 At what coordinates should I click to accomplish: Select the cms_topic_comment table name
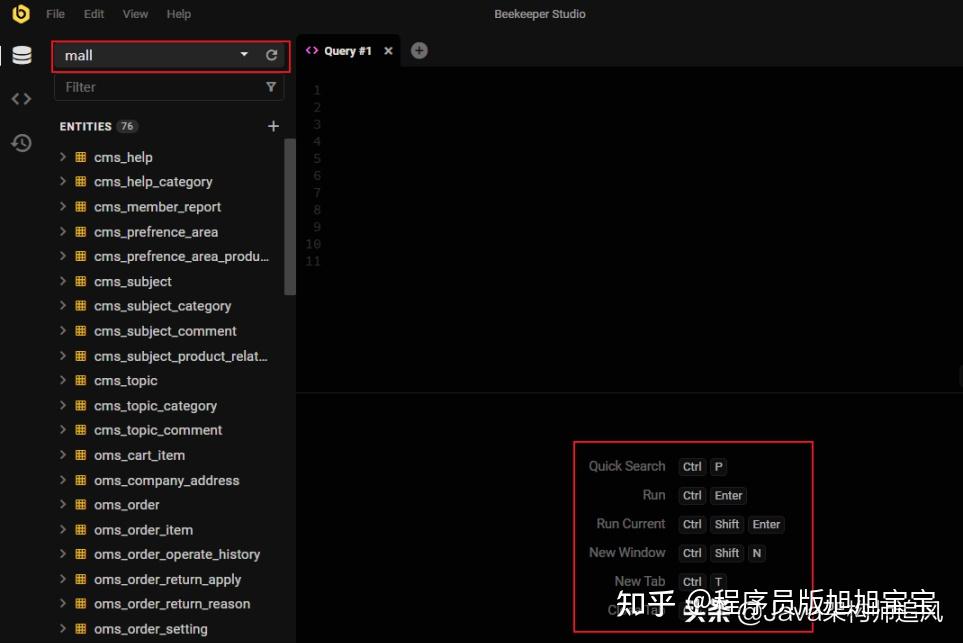[x=158, y=431]
